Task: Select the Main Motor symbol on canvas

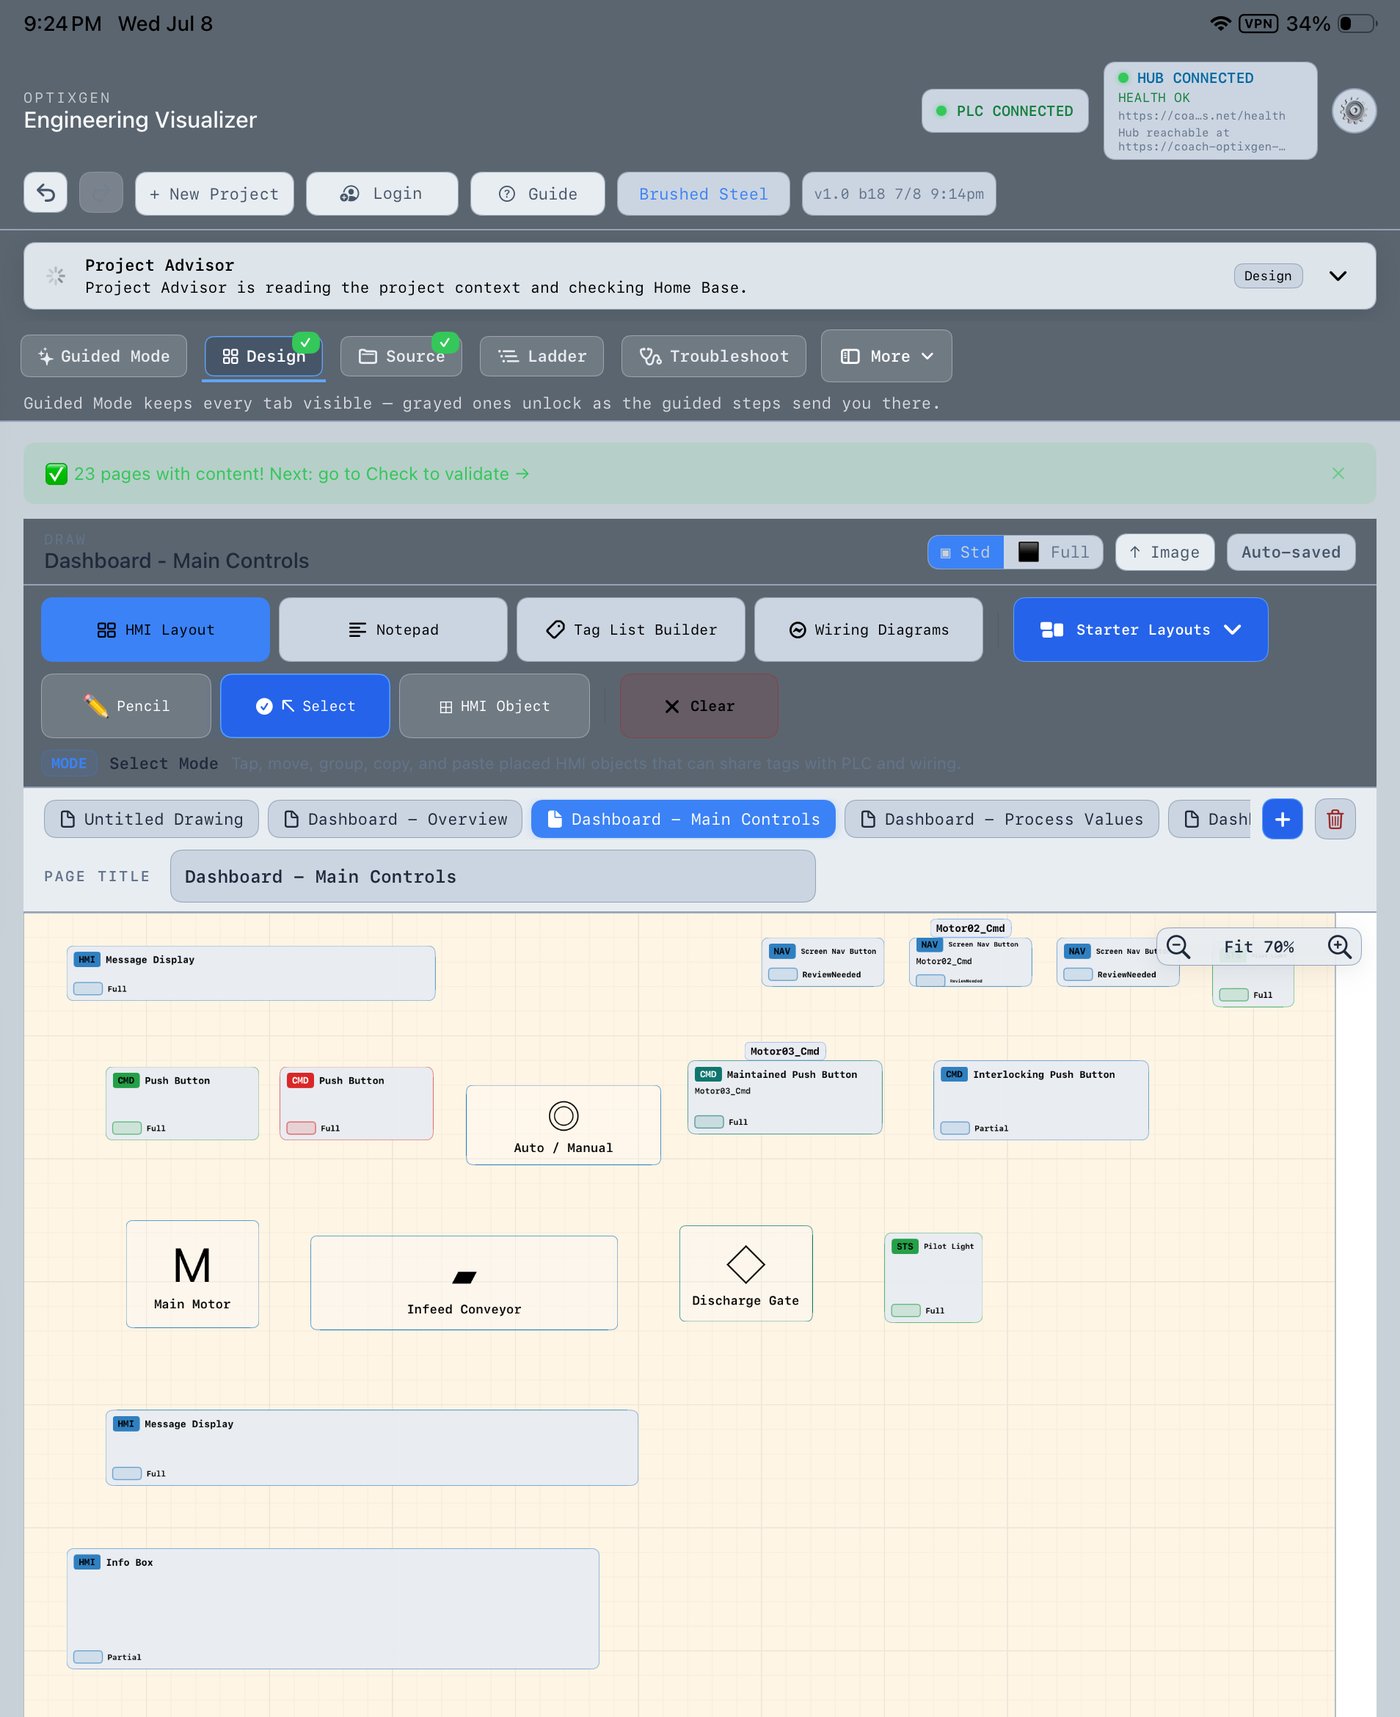Action: click(192, 1274)
